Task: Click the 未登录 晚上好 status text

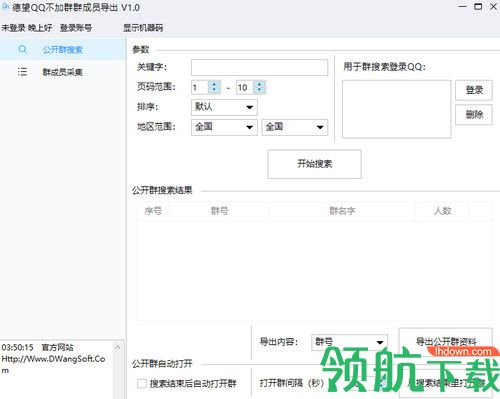Action: click(x=27, y=28)
